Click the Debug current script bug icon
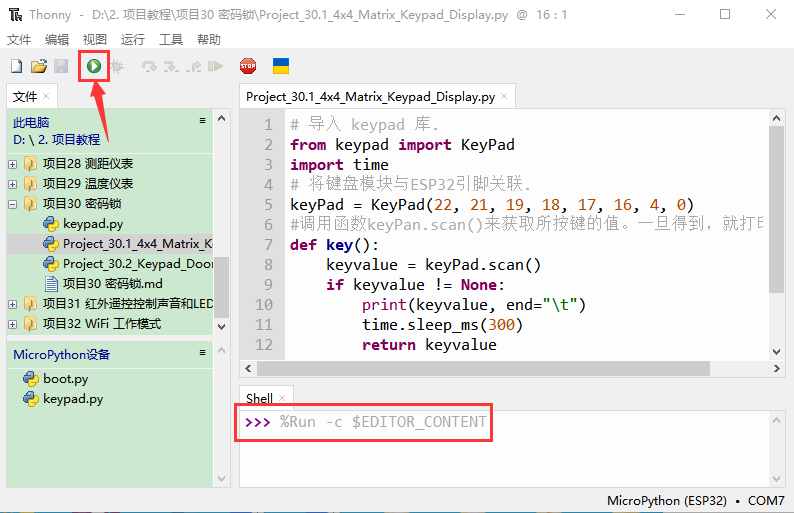Image resolution: width=794 pixels, height=513 pixels. [x=117, y=66]
